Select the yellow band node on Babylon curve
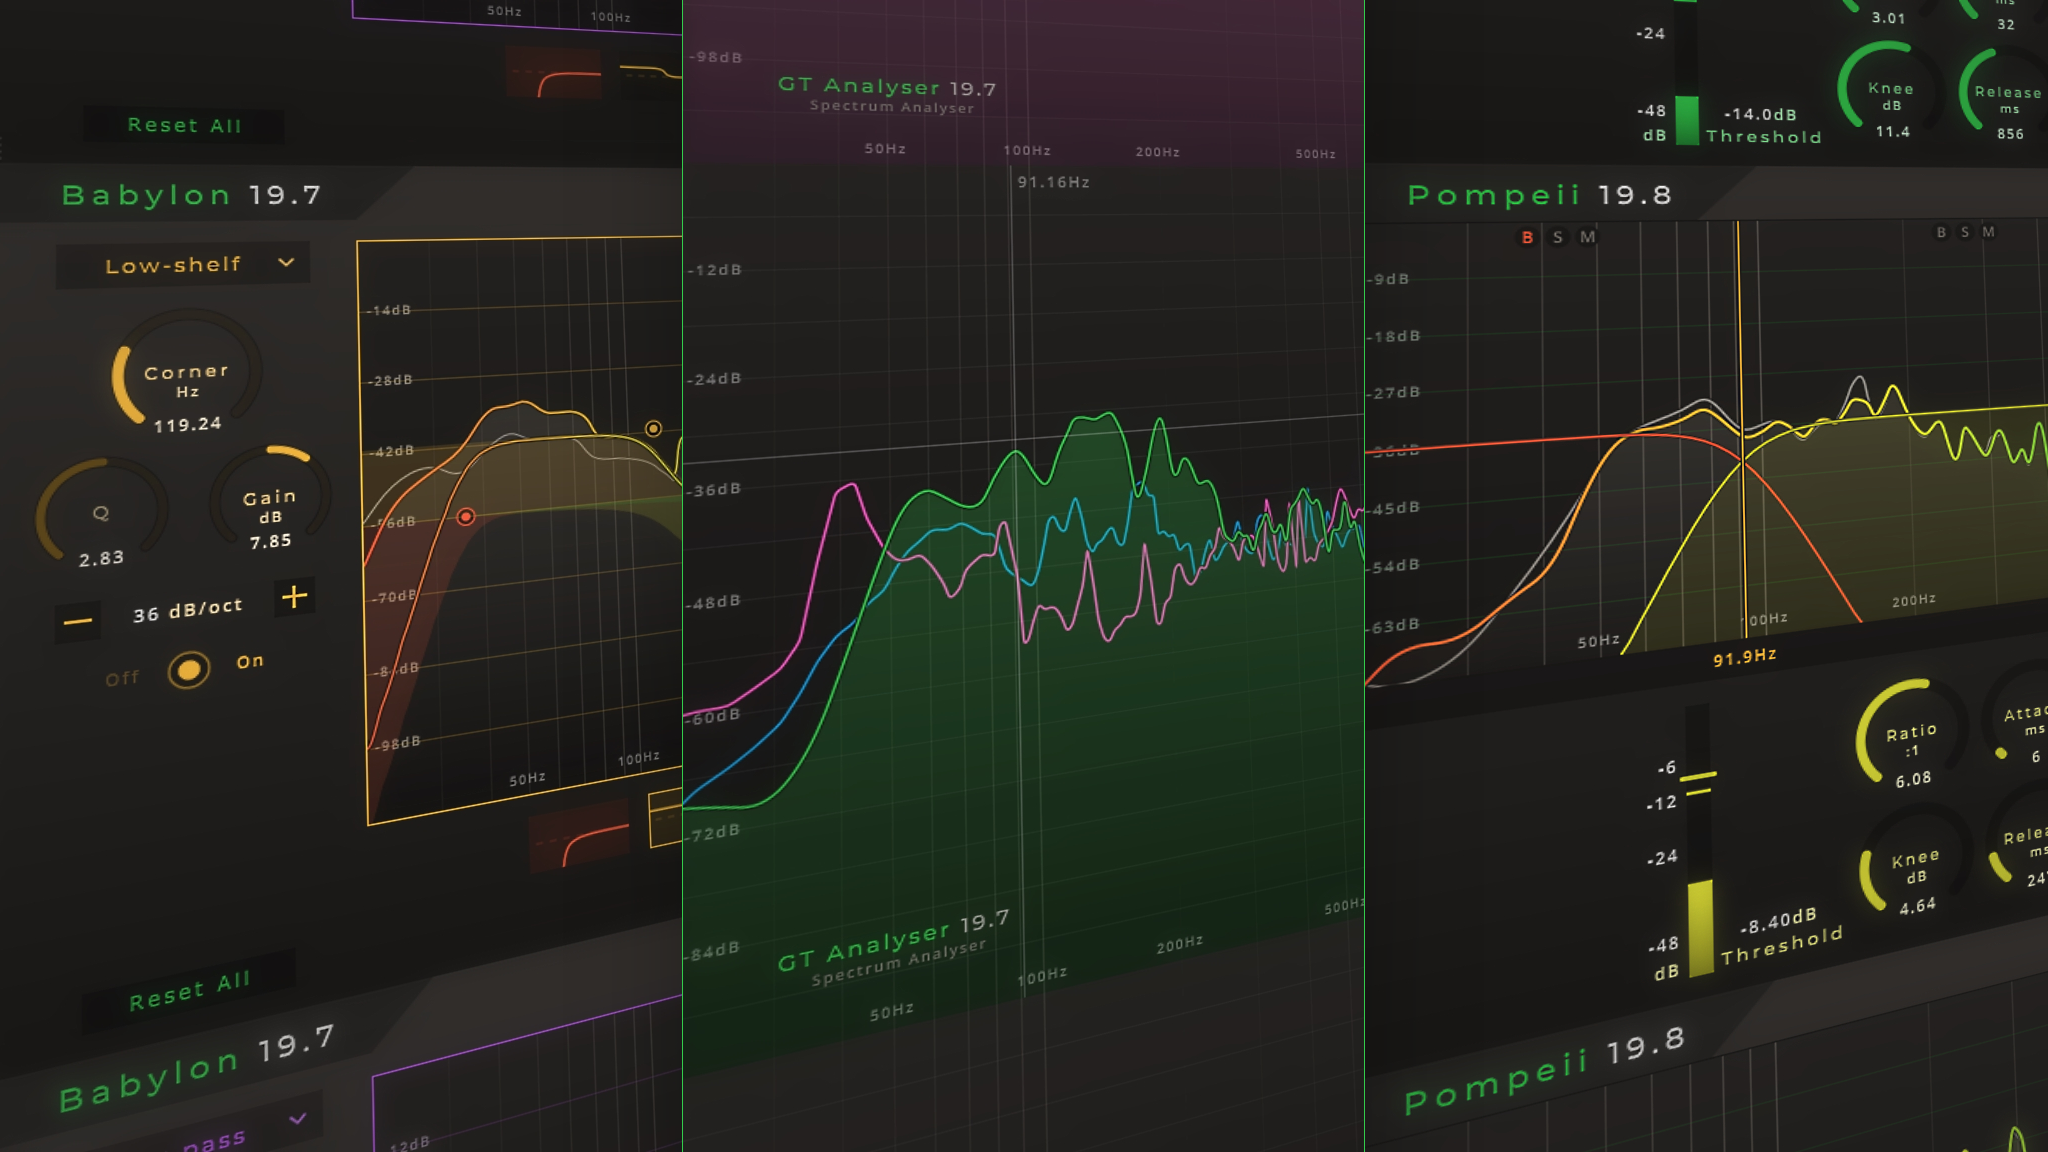 [653, 429]
